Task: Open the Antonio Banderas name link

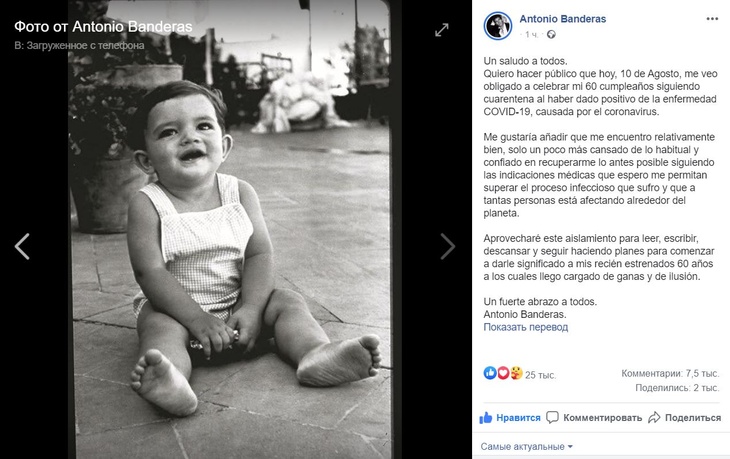Action: click(562, 19)
